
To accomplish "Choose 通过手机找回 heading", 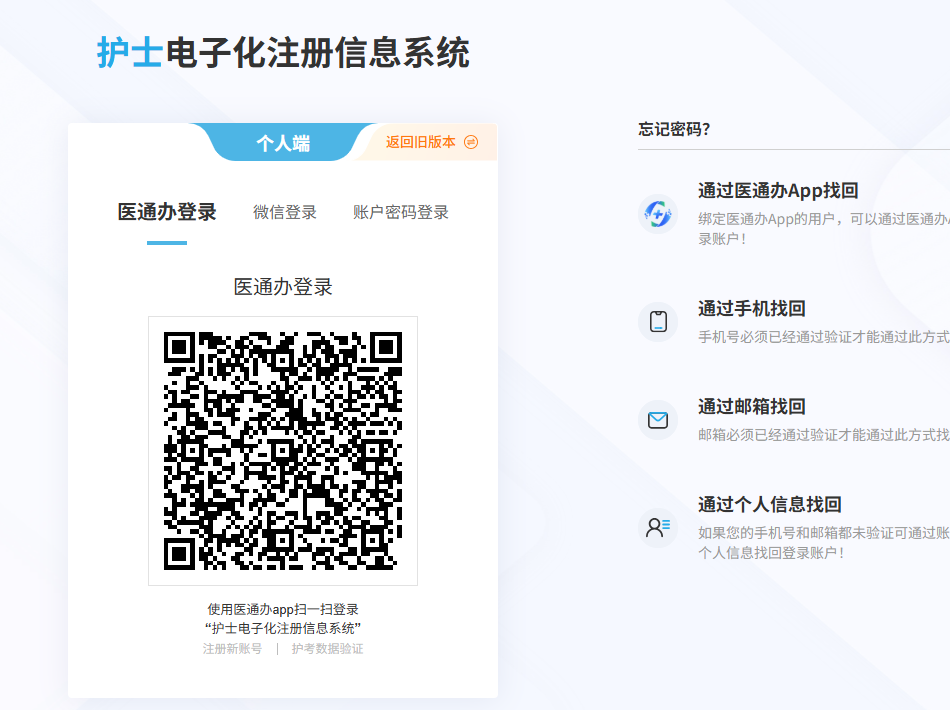I will (x=752, y=309).
